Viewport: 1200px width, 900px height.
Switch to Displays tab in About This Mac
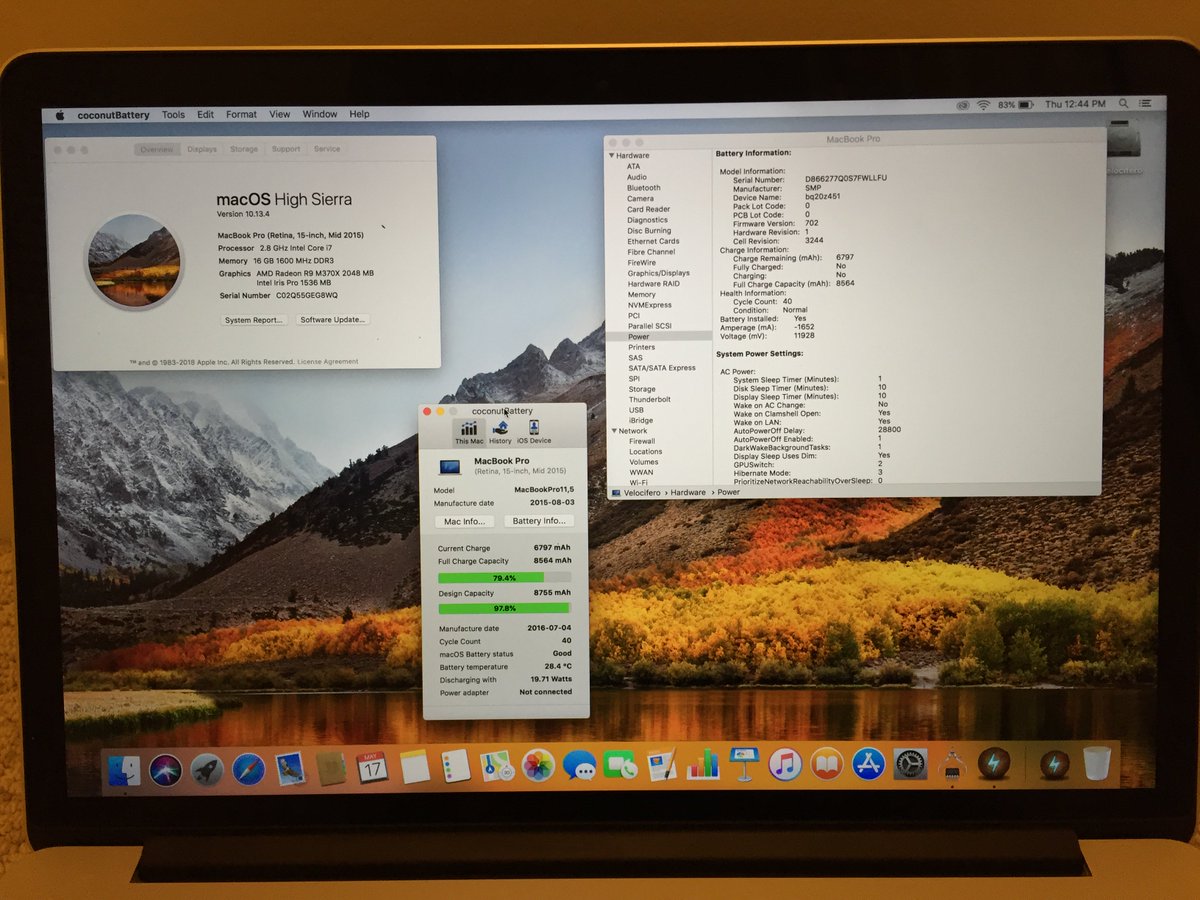click(x=202, y=149)
